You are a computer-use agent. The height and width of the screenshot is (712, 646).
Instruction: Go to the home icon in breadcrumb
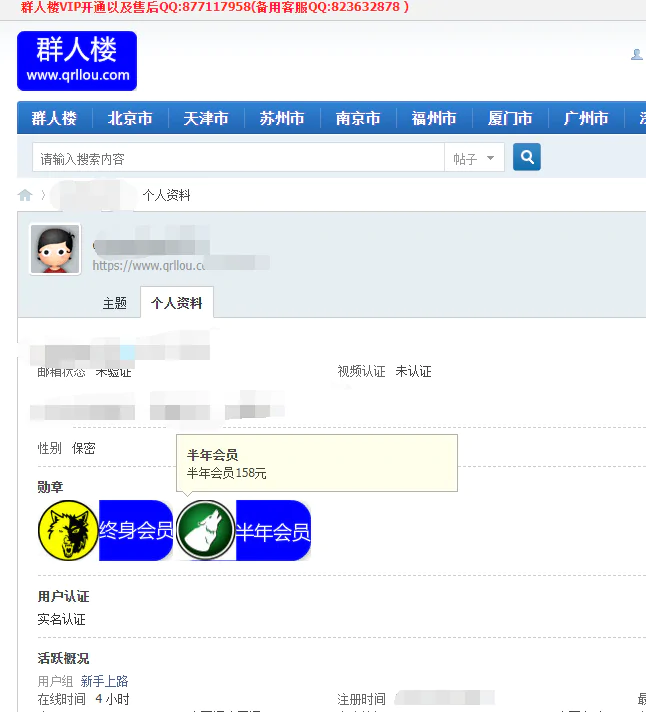coord(25,195)
